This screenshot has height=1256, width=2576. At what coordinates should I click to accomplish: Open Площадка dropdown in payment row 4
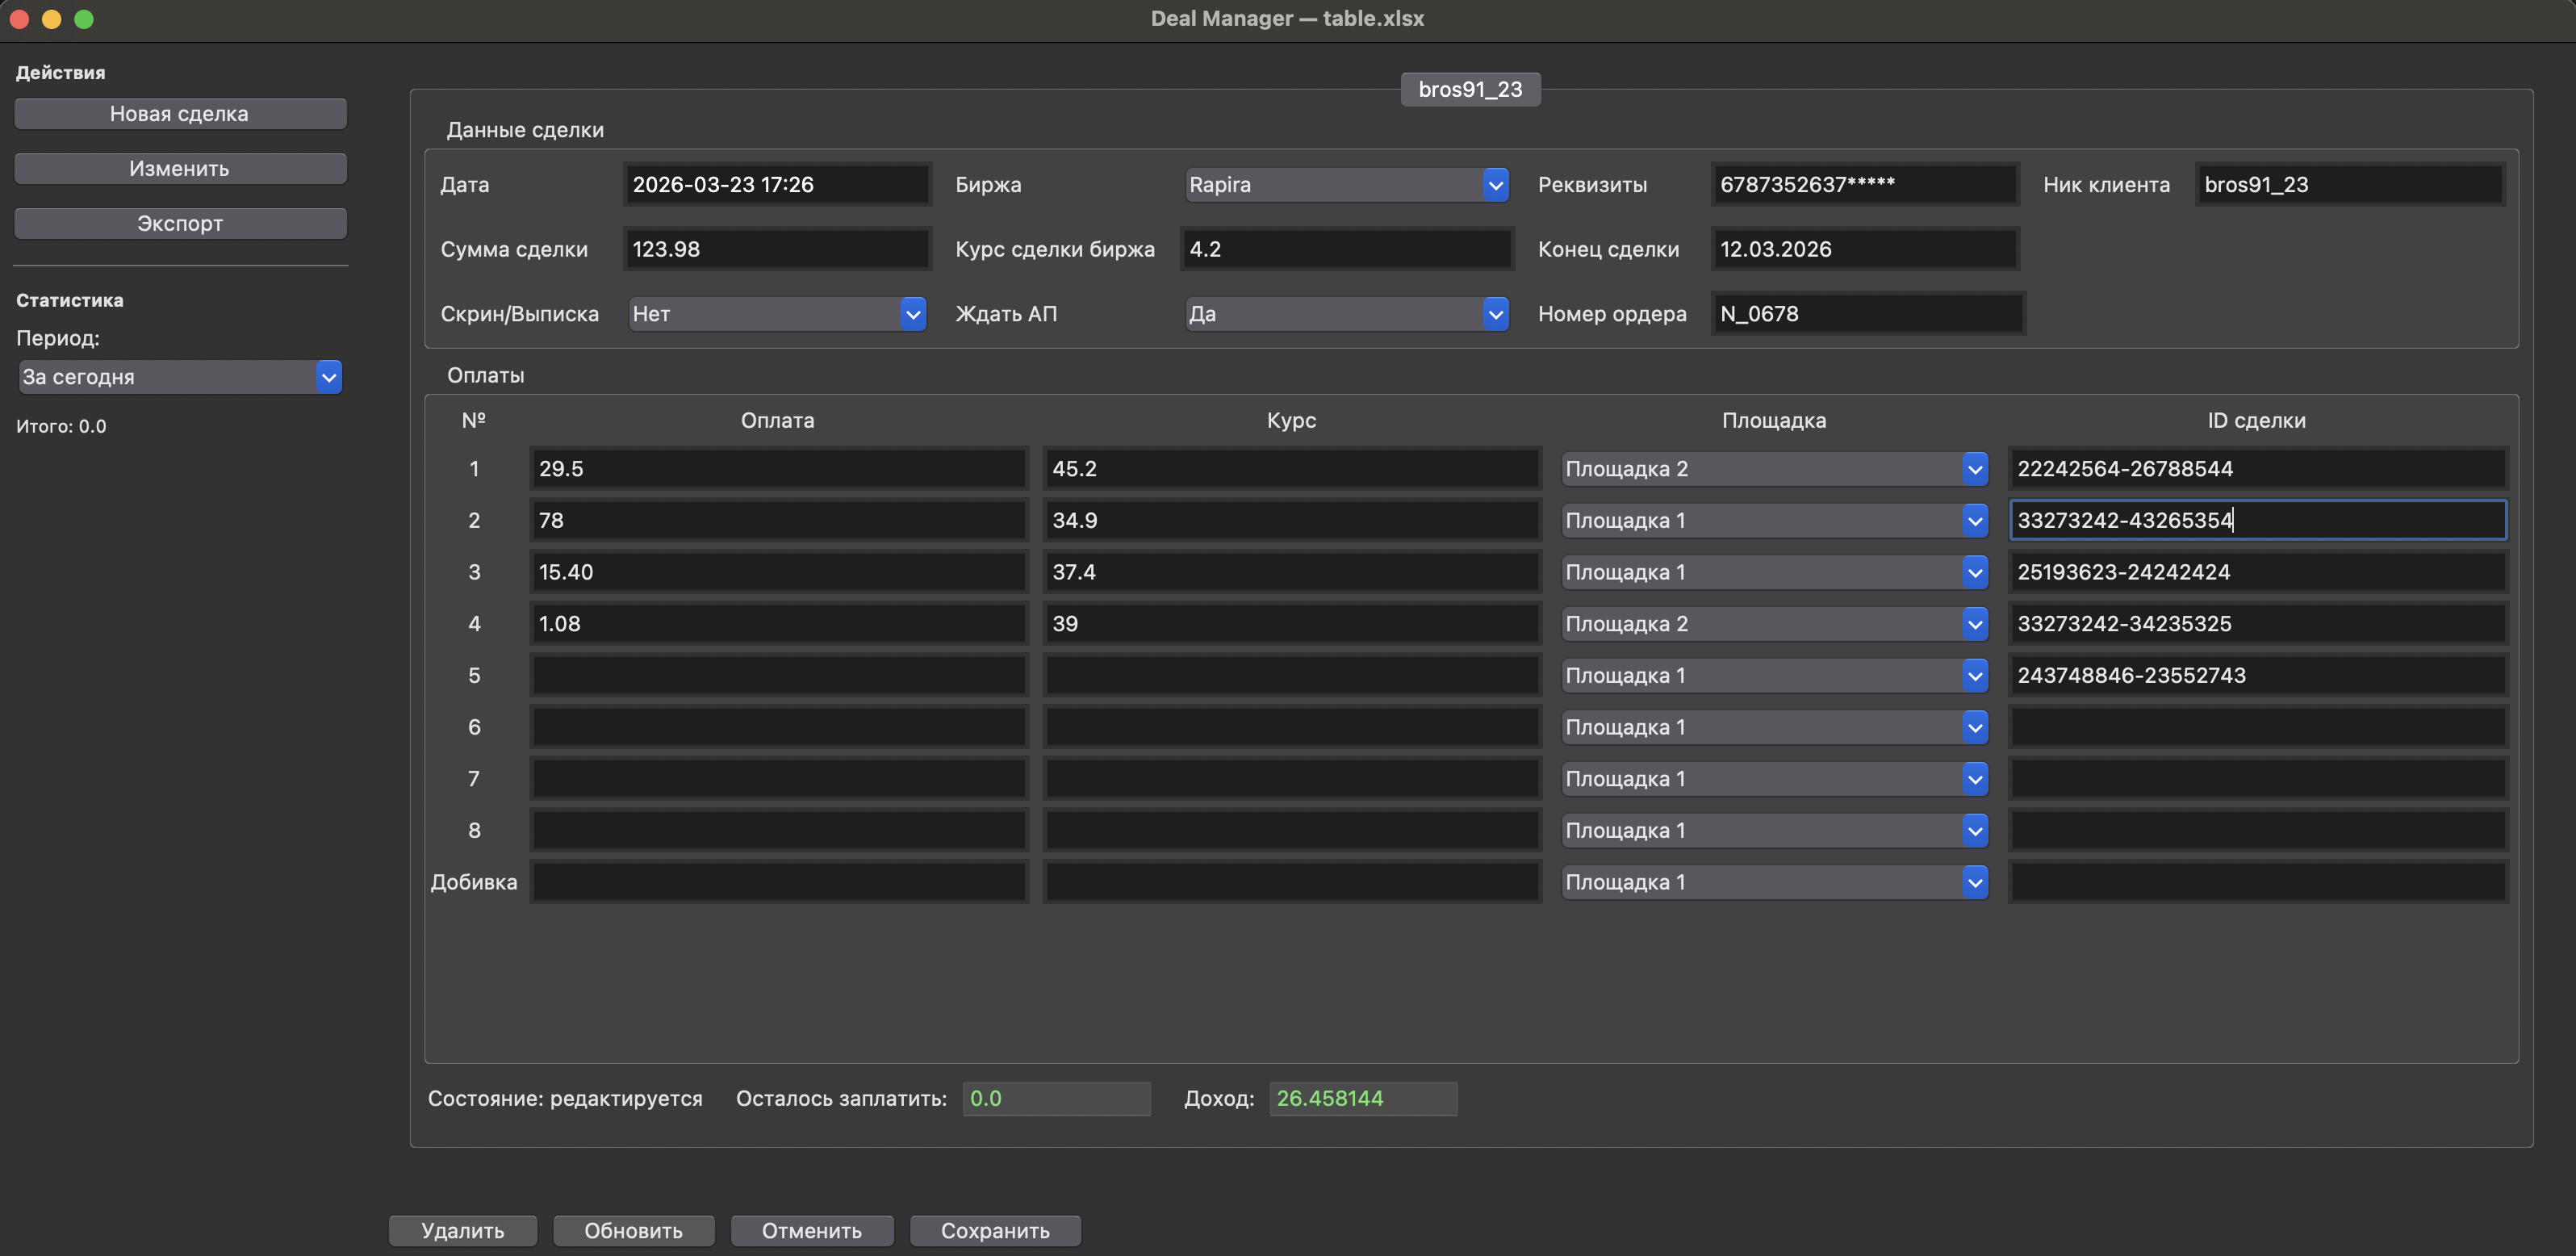pyautogui.click(x=1775, y=624)
